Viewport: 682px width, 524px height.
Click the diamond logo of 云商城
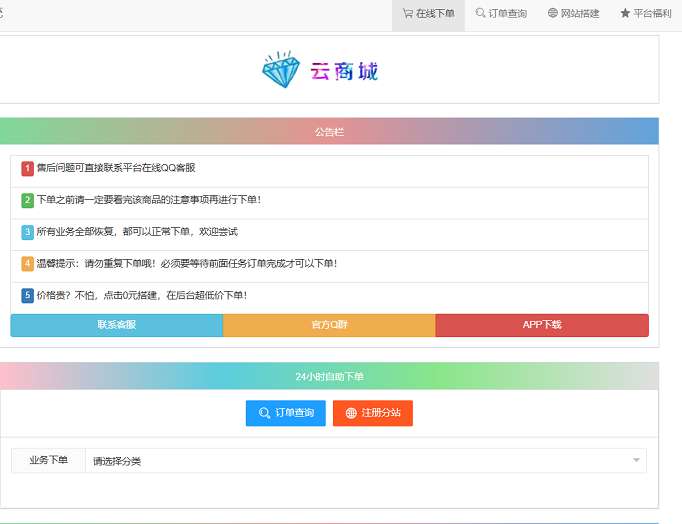click(x=281, y=70)
